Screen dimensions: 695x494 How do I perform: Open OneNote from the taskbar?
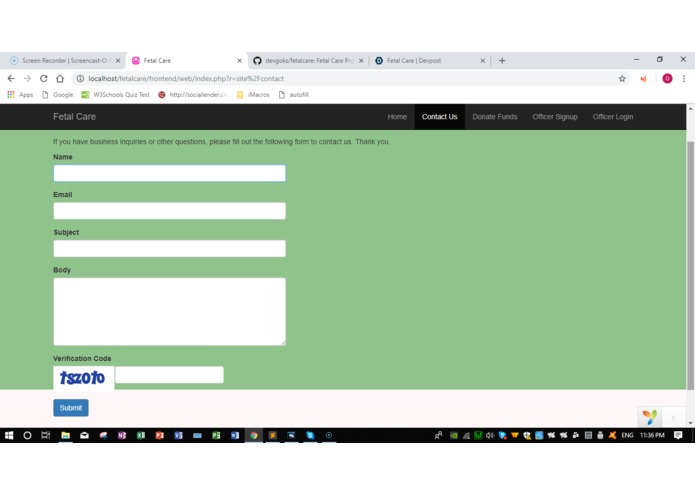122,435
